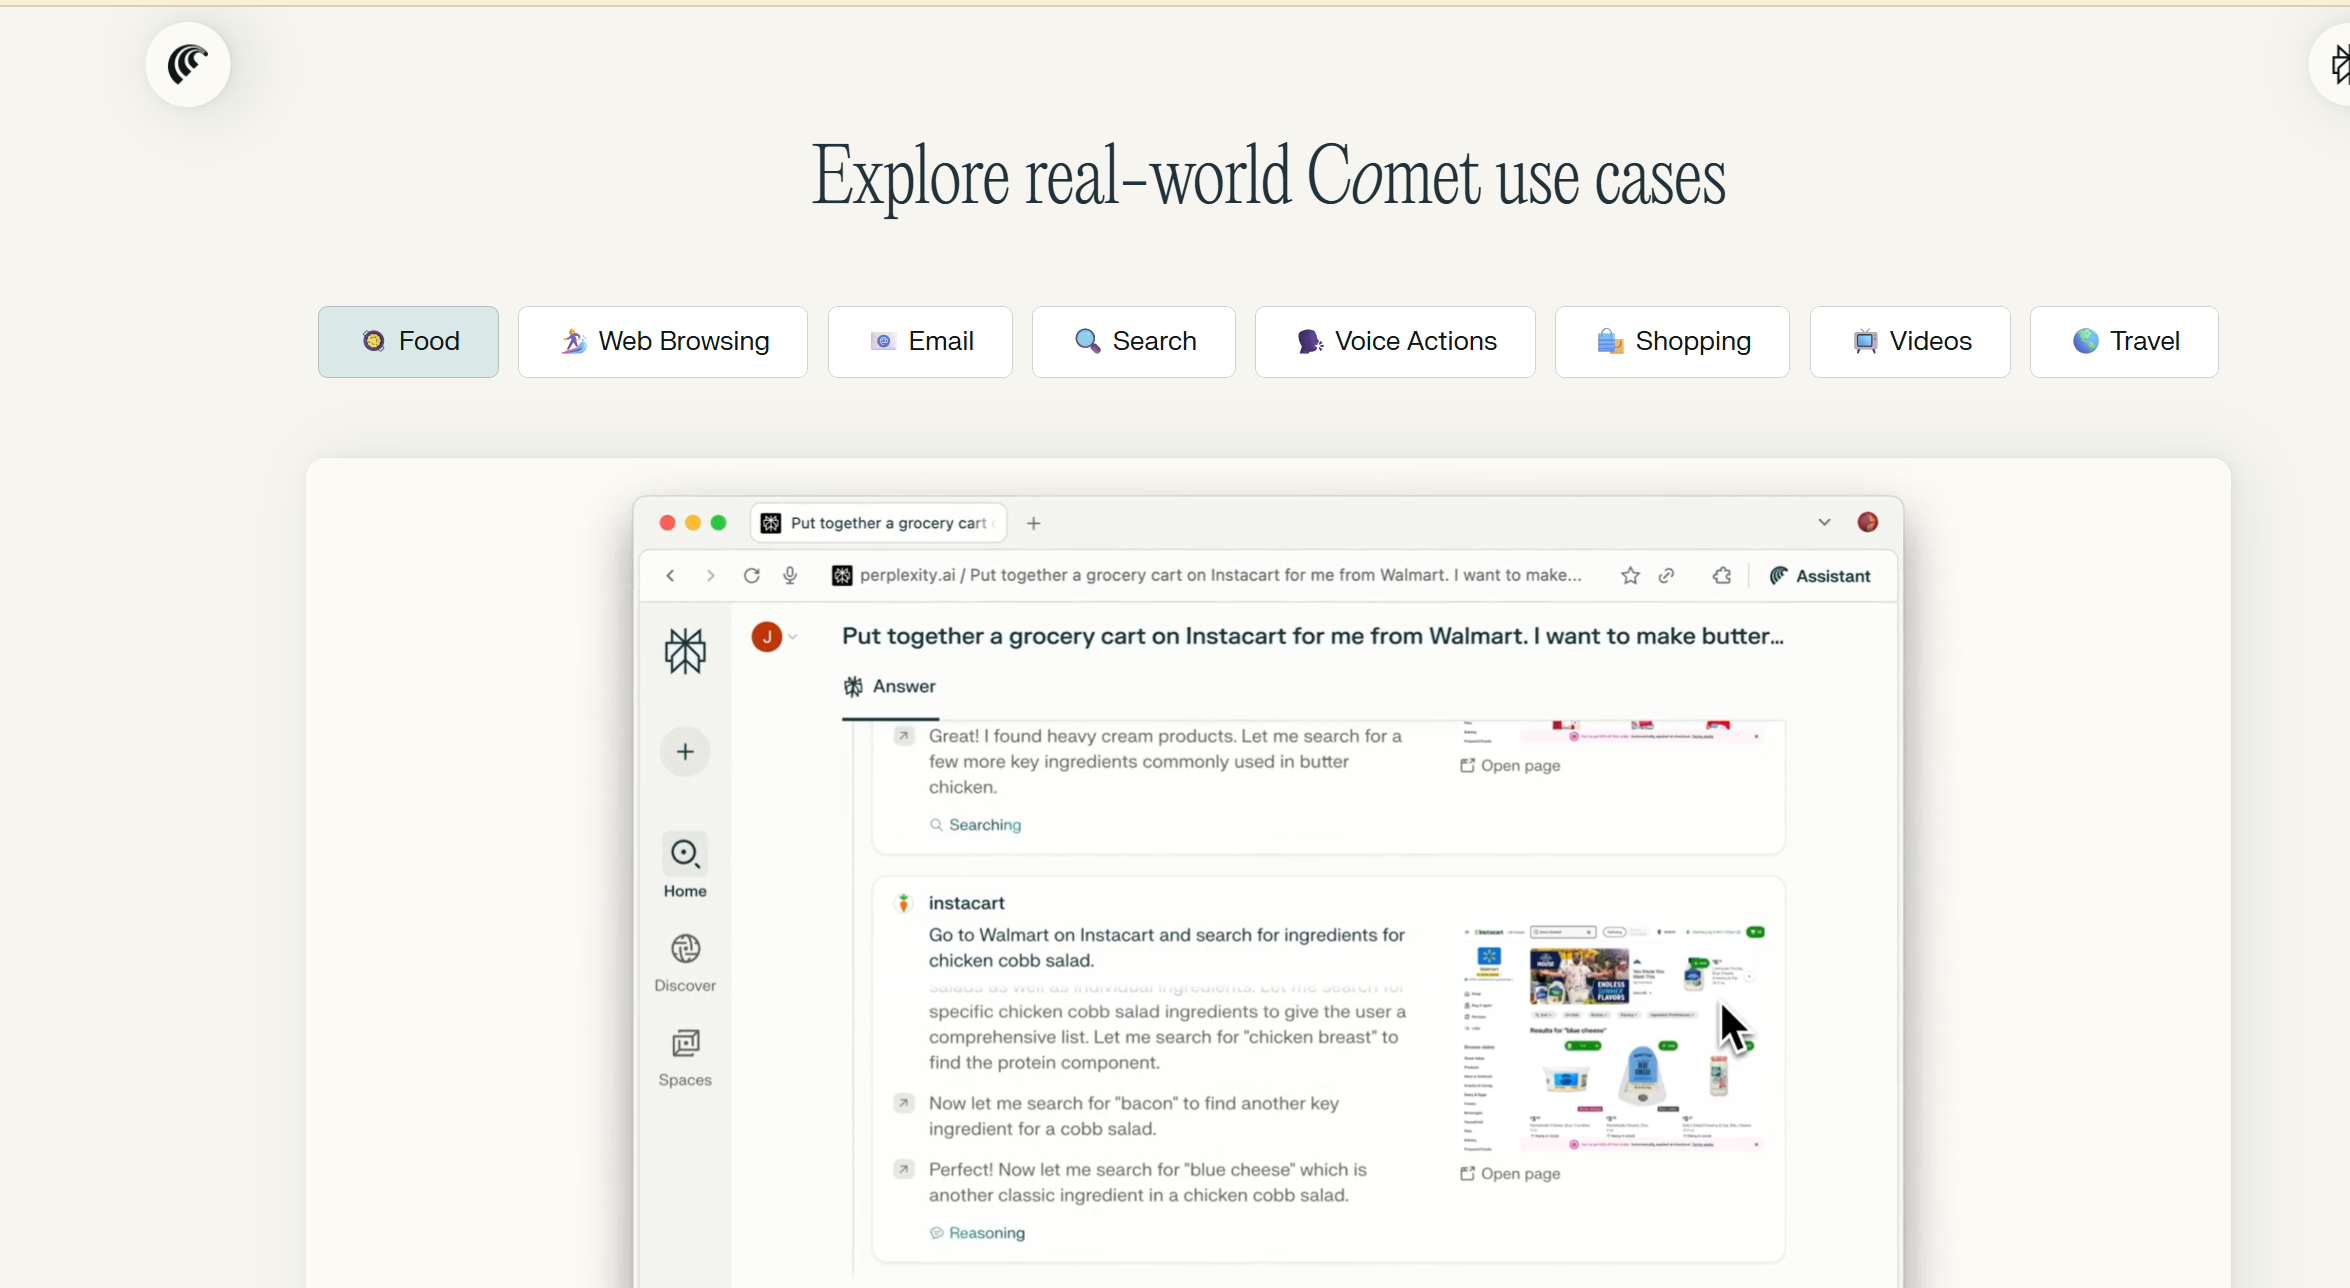Show the Voice Actions use cases
The width and height of the screenshot is (2350, 1288).
[x=1395, y=342]
